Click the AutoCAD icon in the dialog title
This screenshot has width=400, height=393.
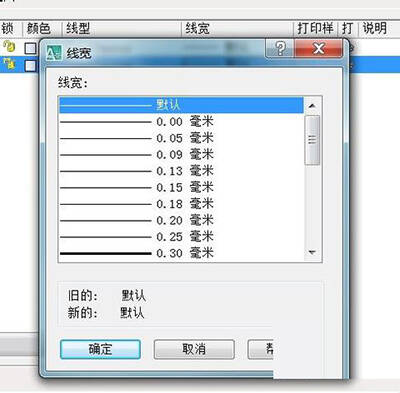tap(54, 53)
